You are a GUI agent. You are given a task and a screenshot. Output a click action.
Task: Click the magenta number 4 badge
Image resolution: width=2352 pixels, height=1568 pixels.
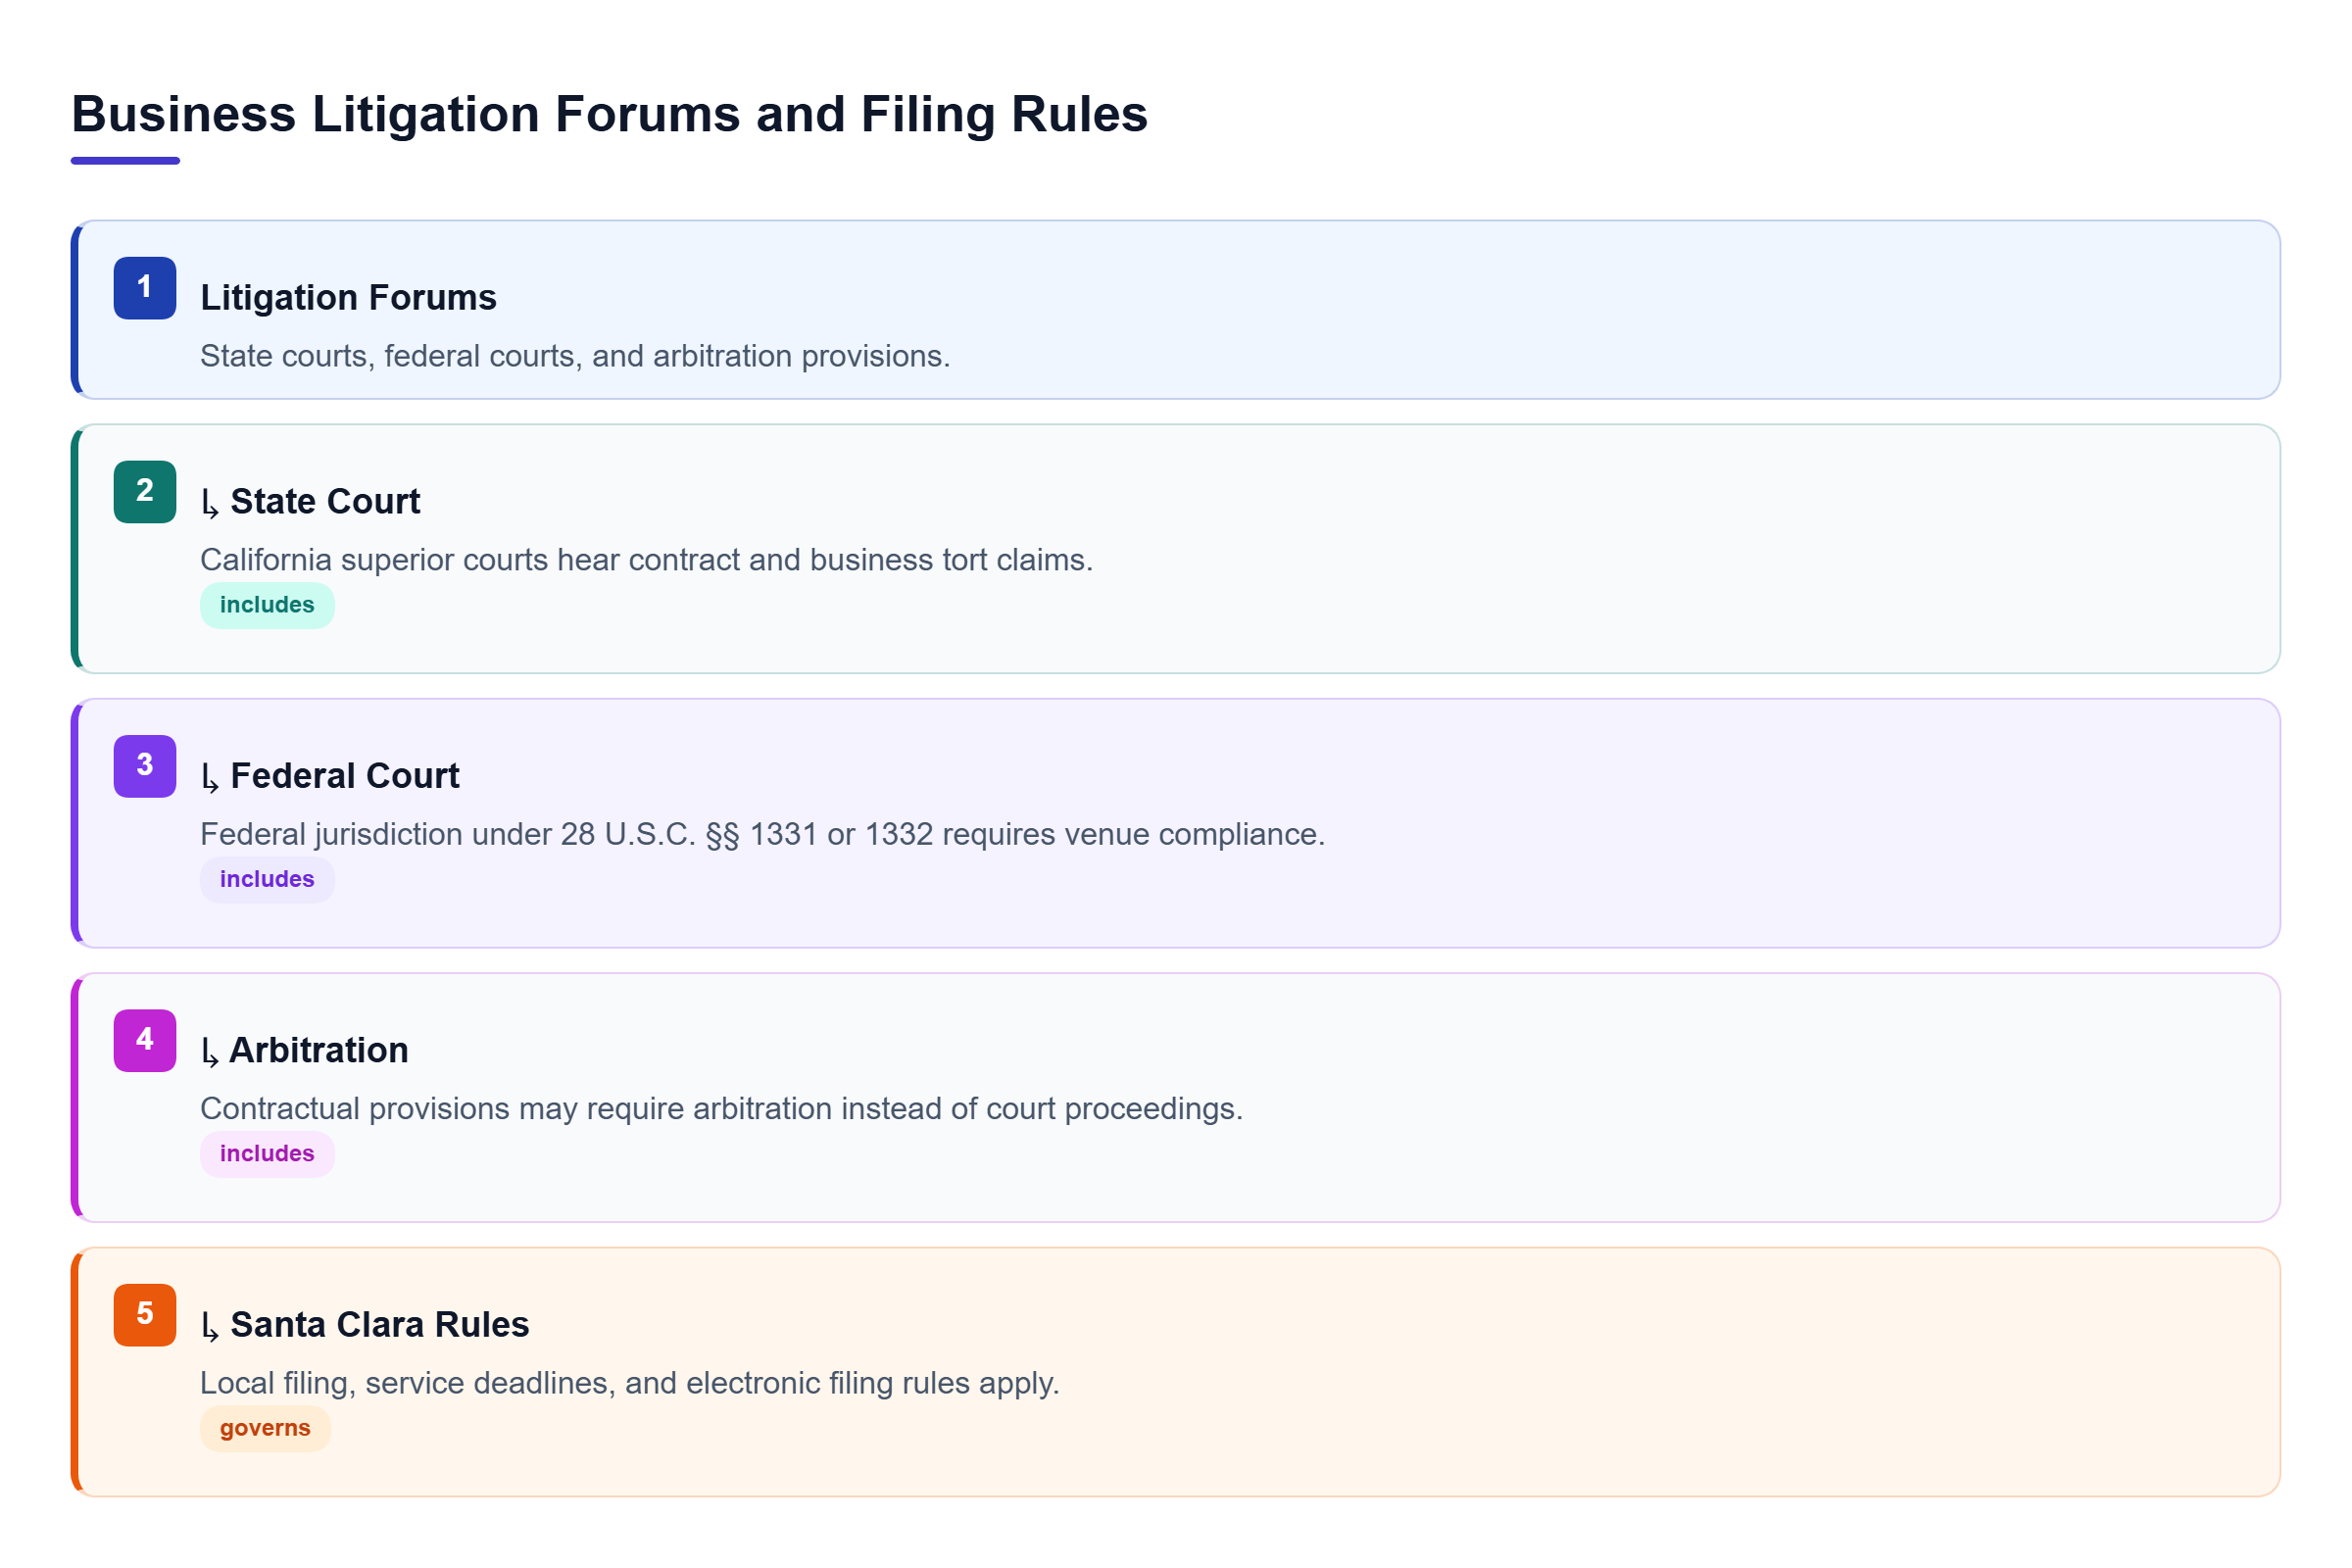click(x=145, y=1041)
